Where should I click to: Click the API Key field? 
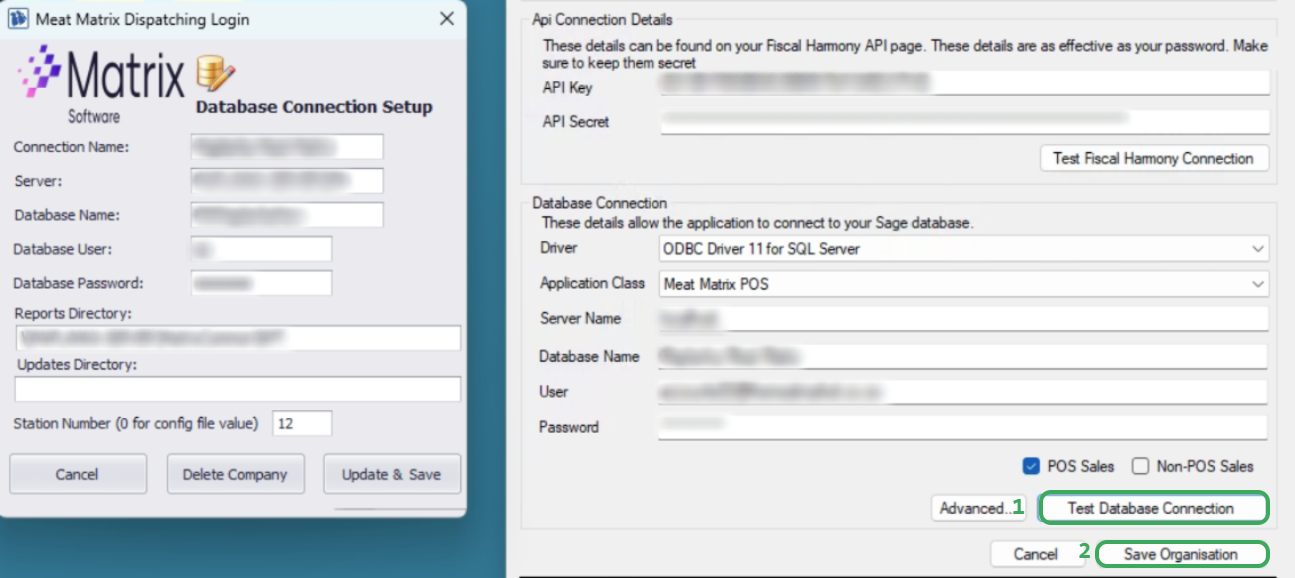pos(964,84)
